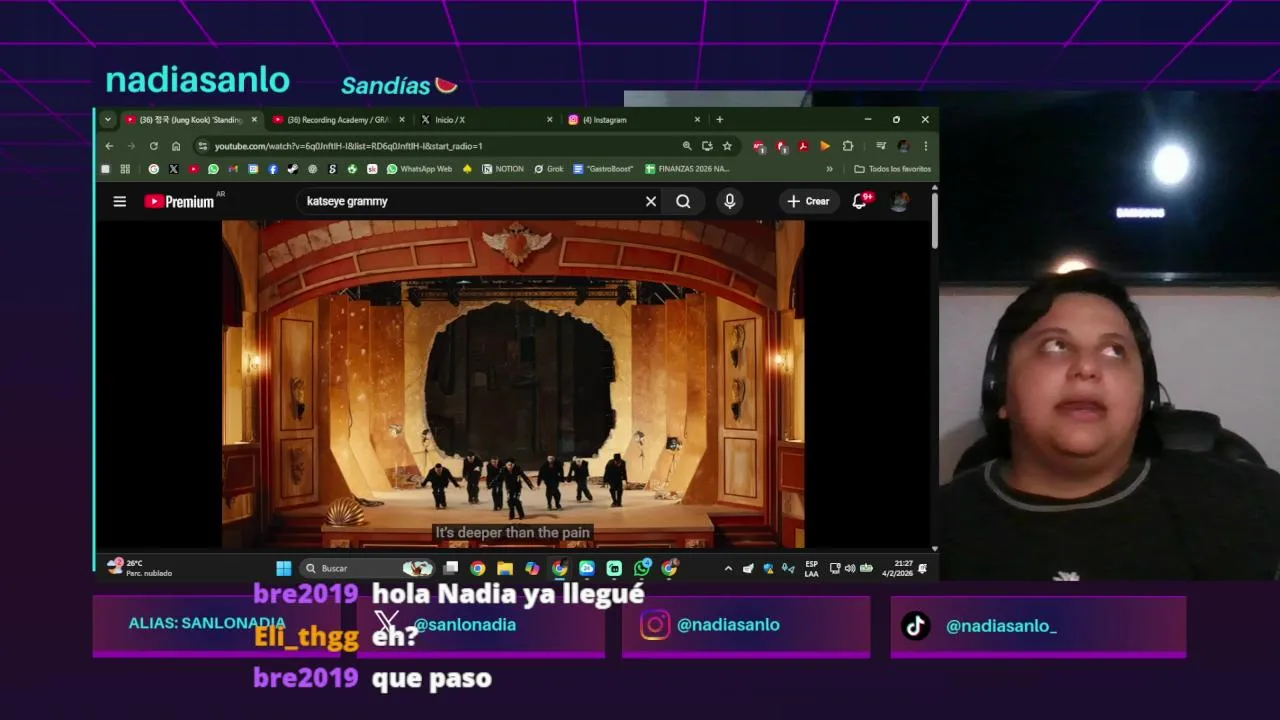Screen dimensions: 1280x720
Task: Open WhatsApp from the taskbar
Action: click(642, 568)
